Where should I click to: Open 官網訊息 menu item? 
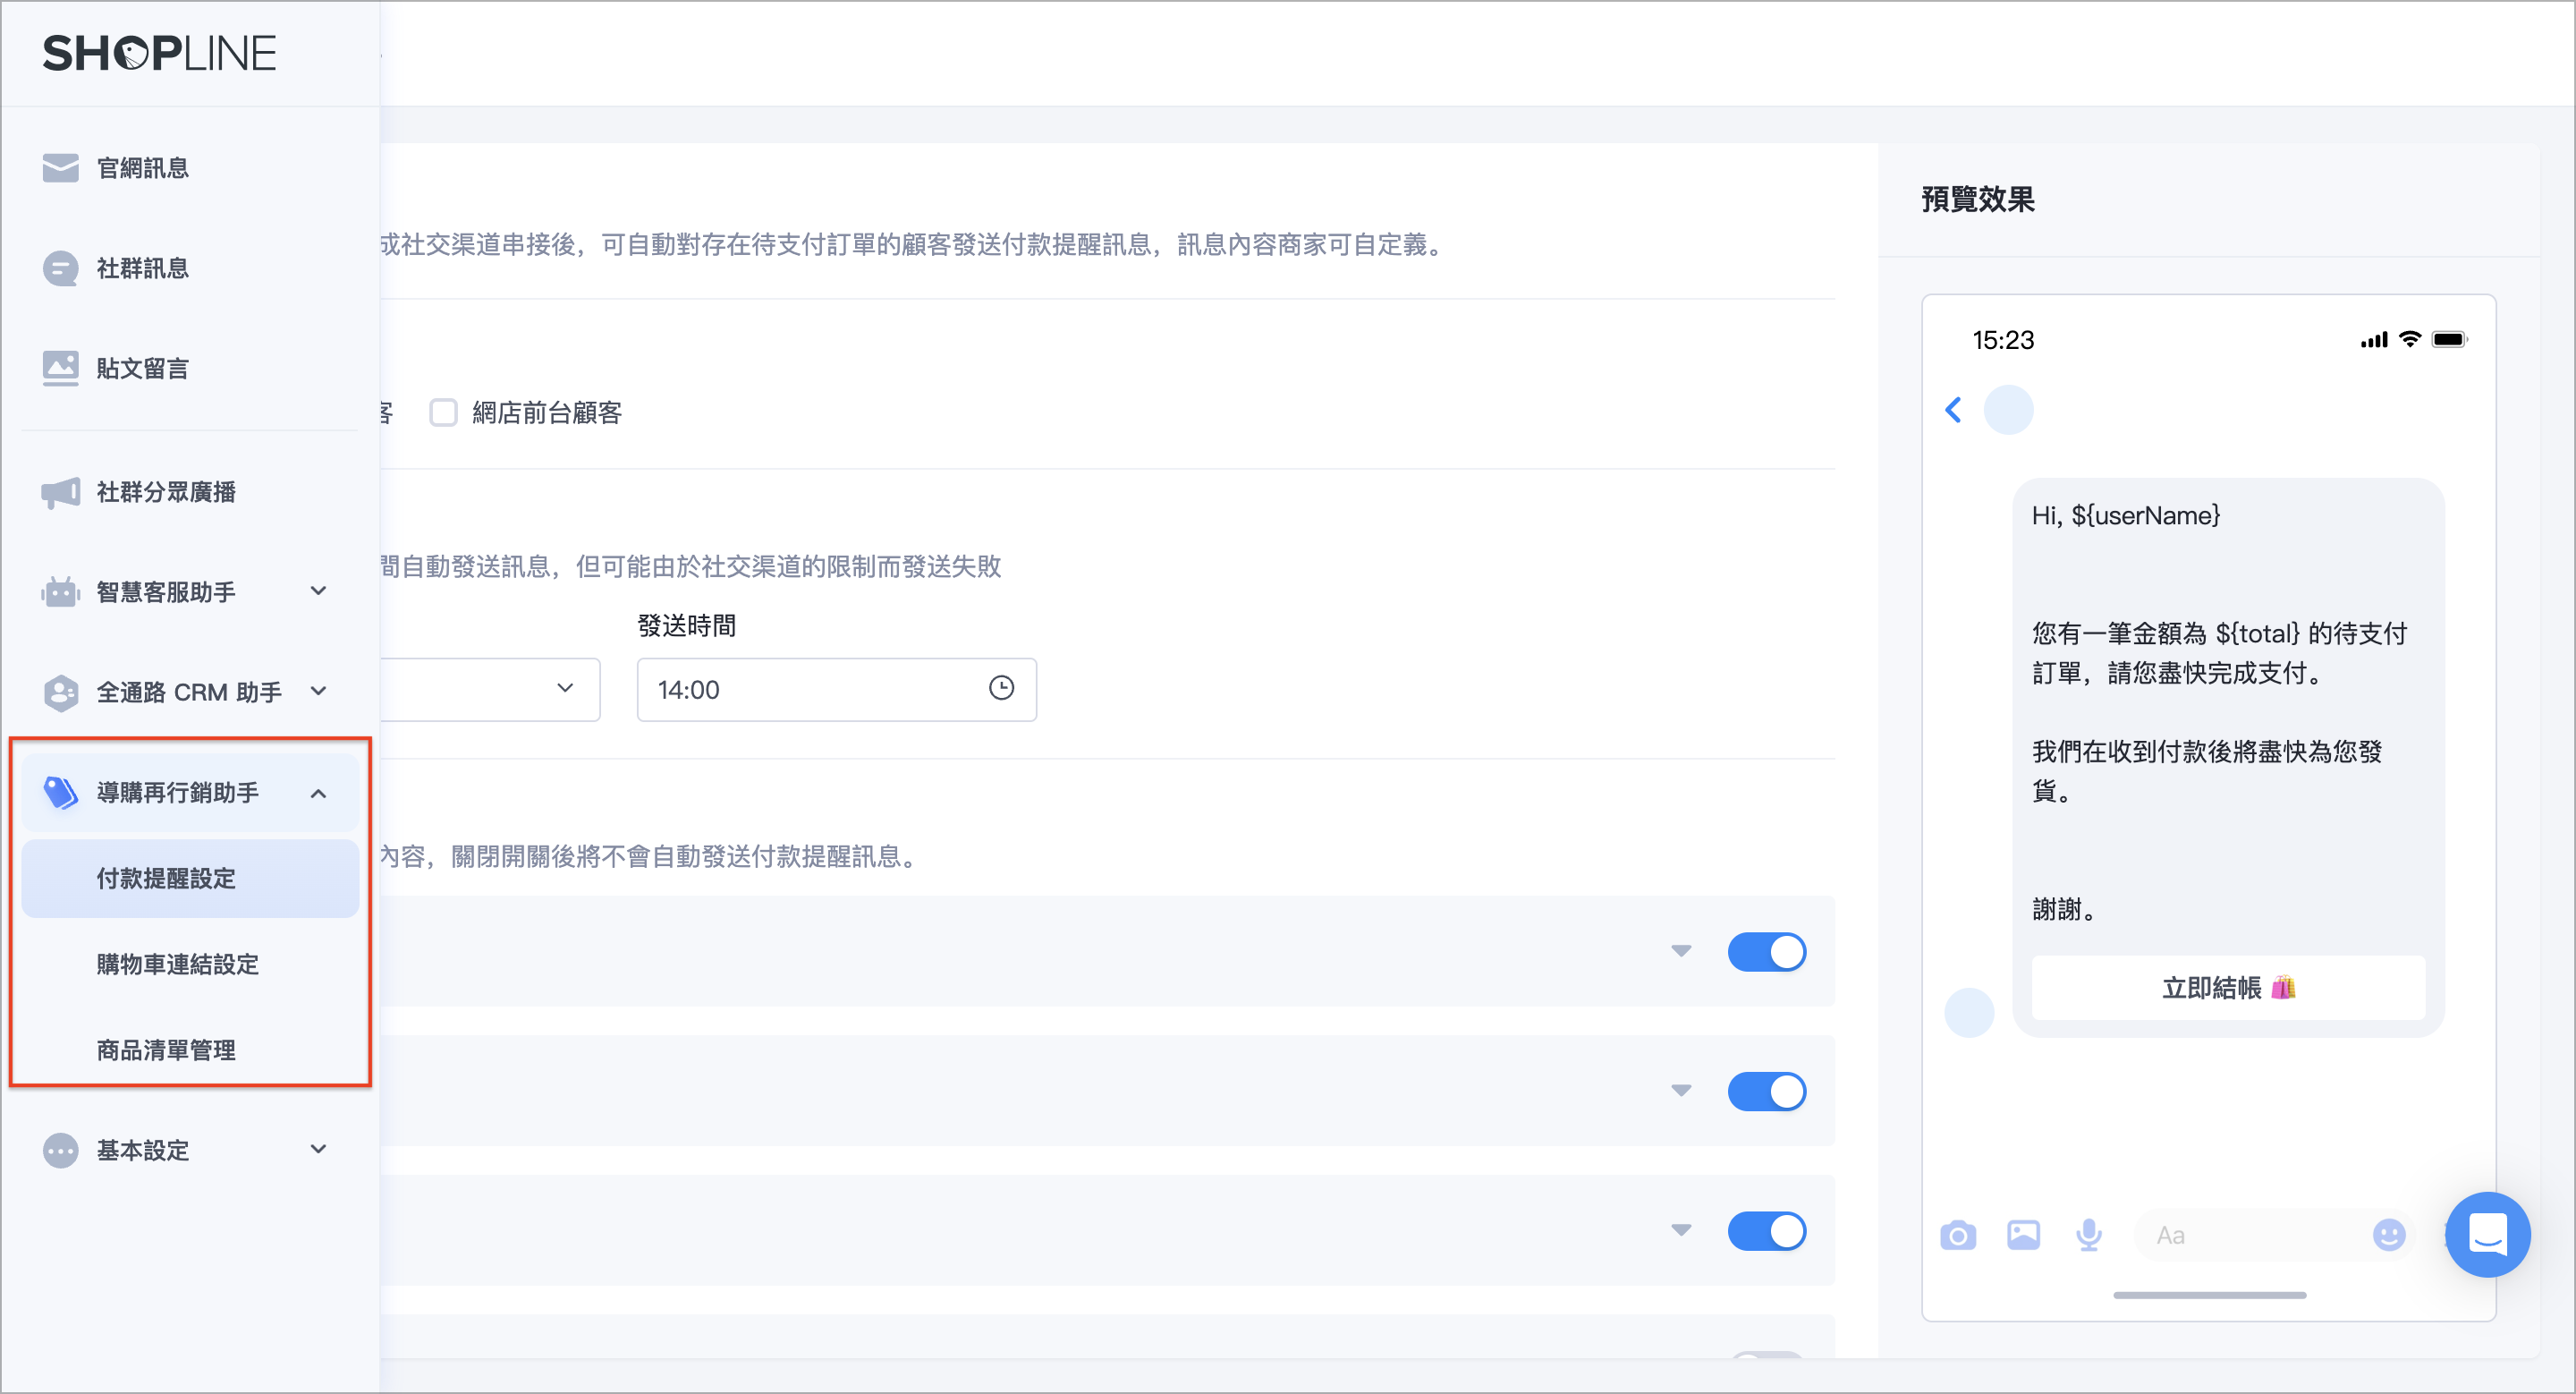tap(190, 168)
